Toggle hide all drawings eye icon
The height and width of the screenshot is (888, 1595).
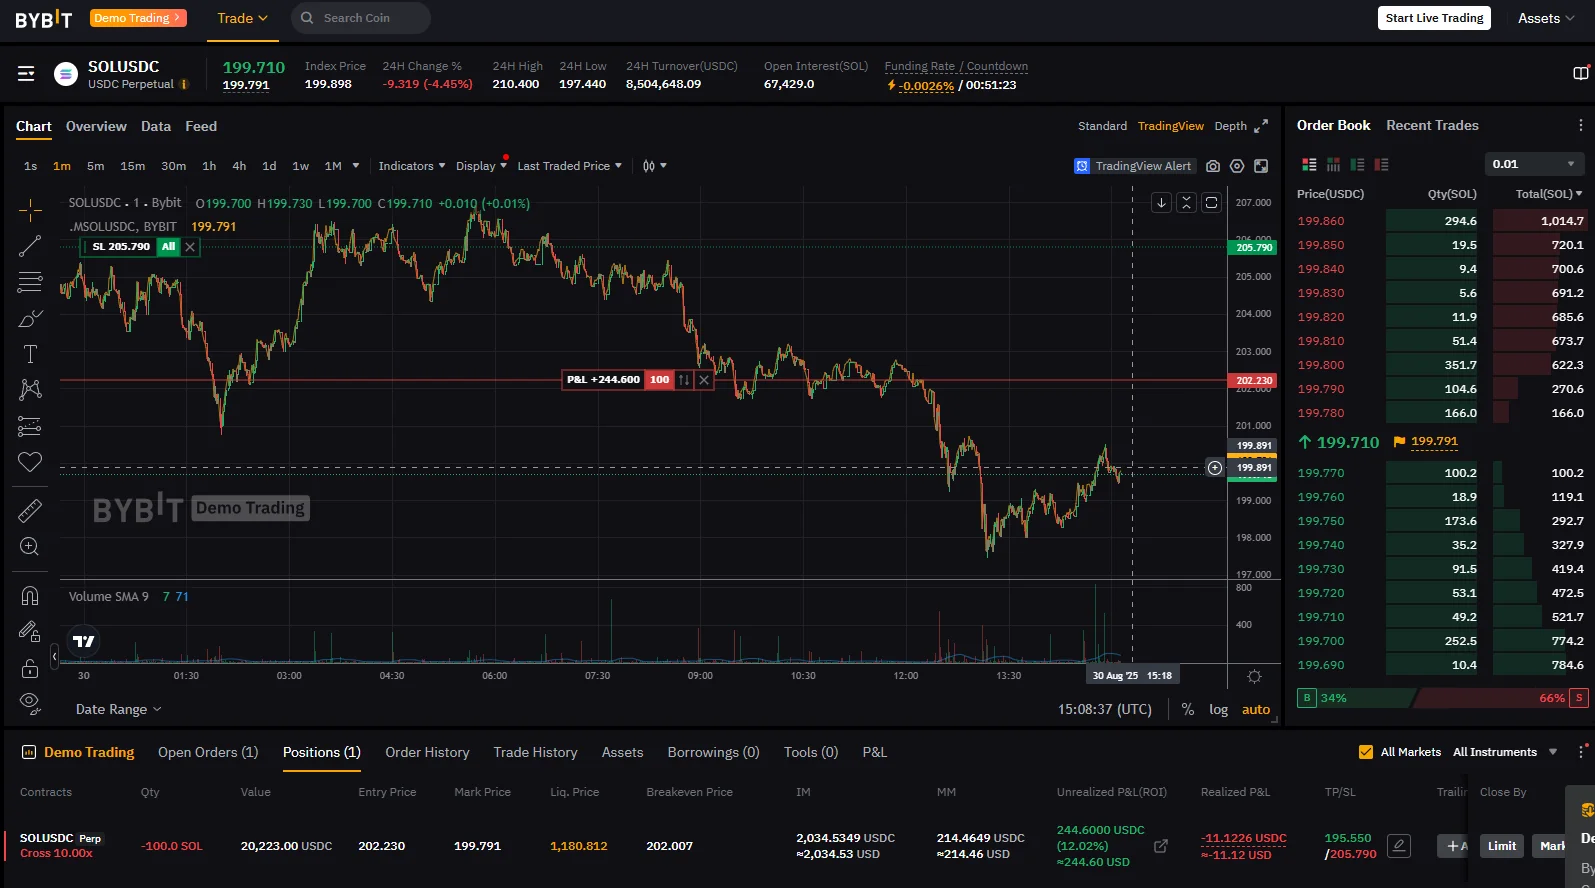tap(30, 704)
